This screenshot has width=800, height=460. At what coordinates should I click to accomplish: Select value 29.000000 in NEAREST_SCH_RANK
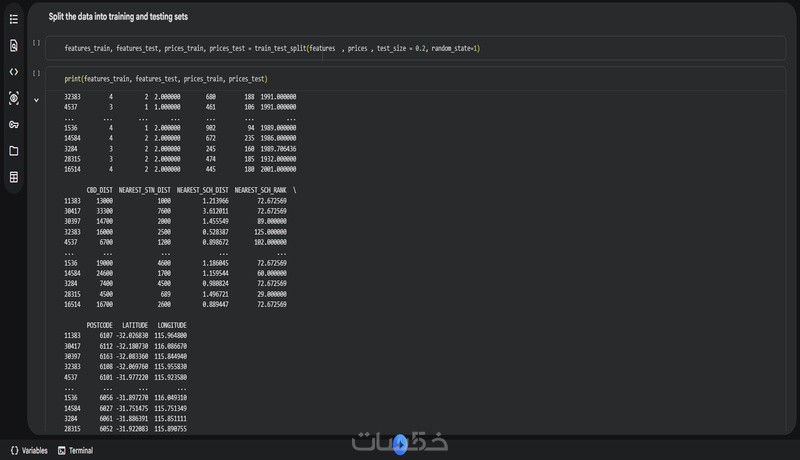click(272, 294)
